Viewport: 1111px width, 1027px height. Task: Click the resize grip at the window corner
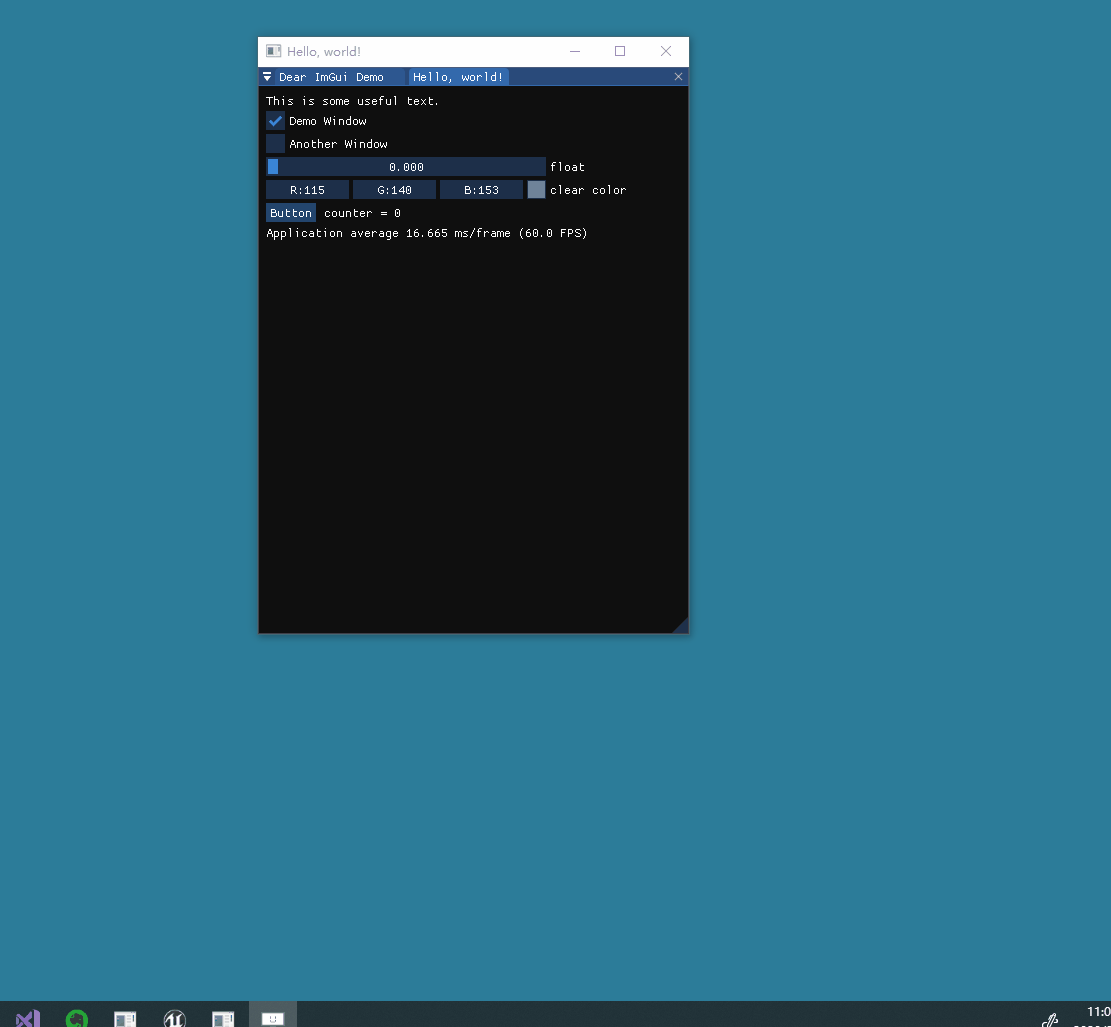point(681,626)
